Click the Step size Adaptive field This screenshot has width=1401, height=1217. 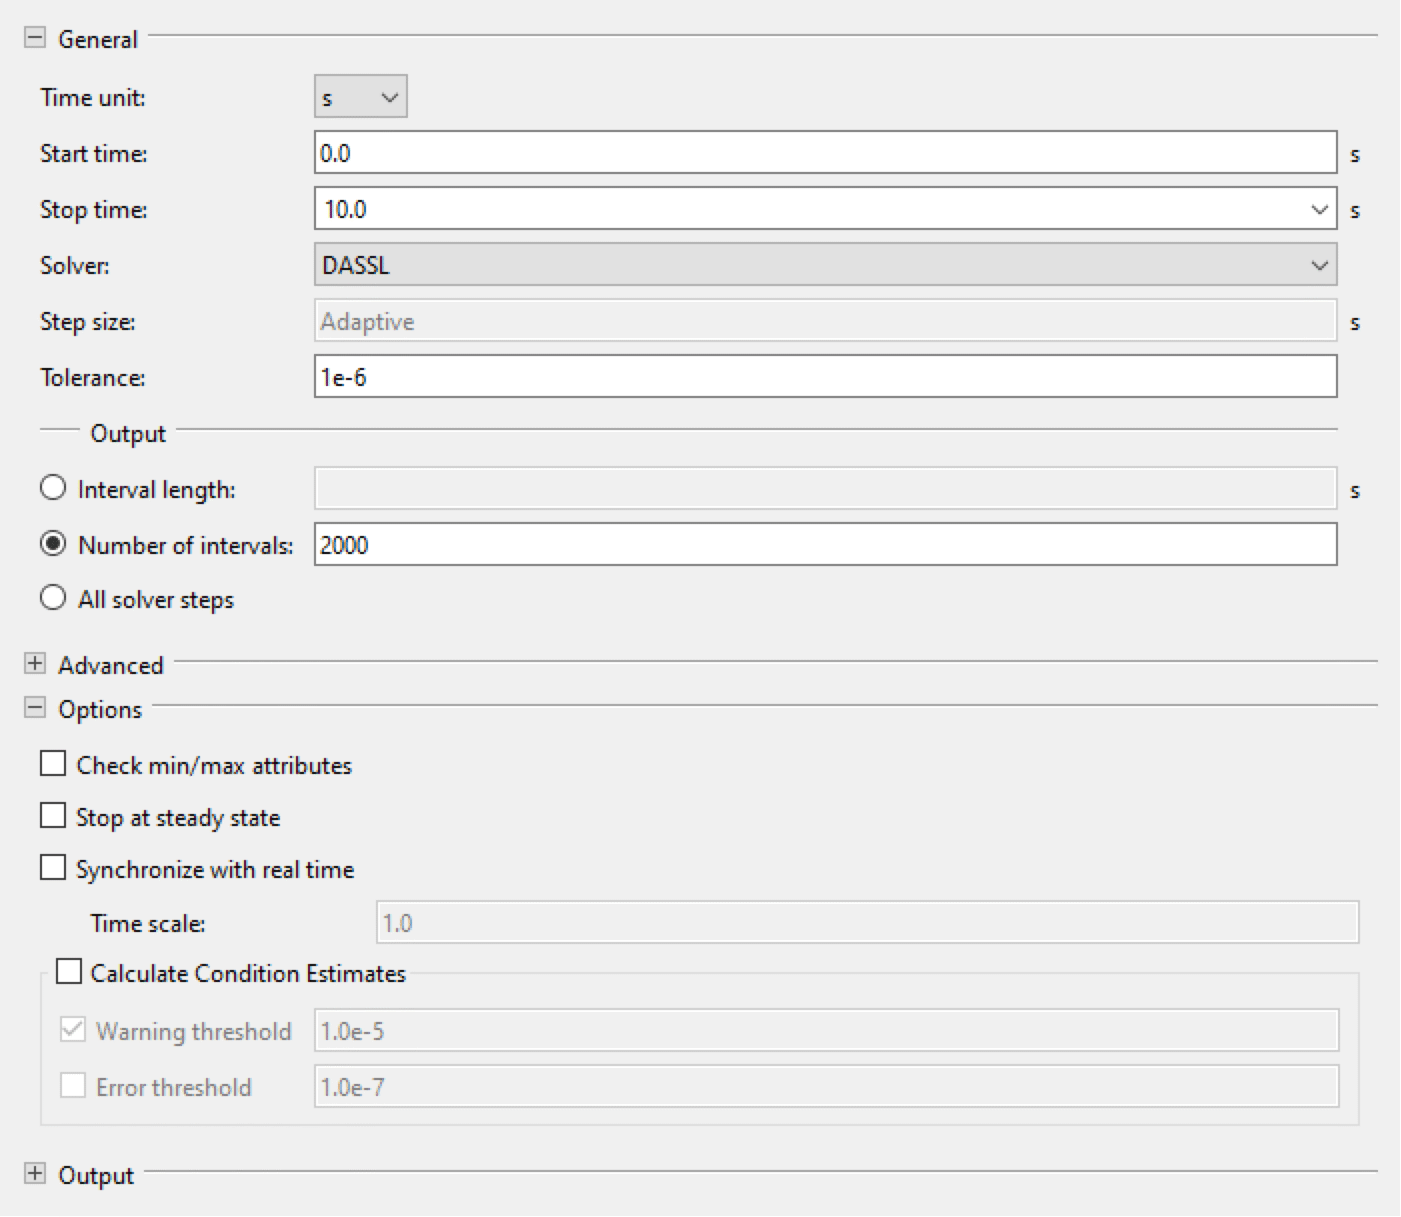(826, 321)
